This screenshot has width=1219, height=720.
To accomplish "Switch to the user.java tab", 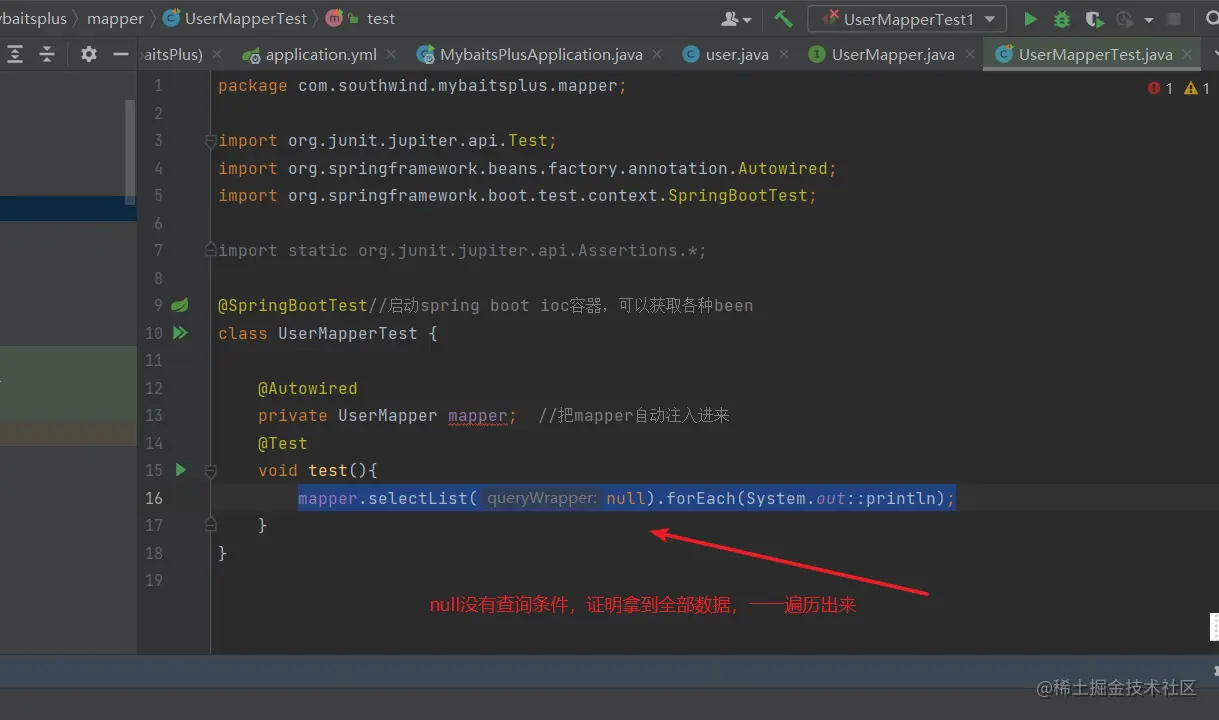I will pyautogui.click(x=737, y=55).
